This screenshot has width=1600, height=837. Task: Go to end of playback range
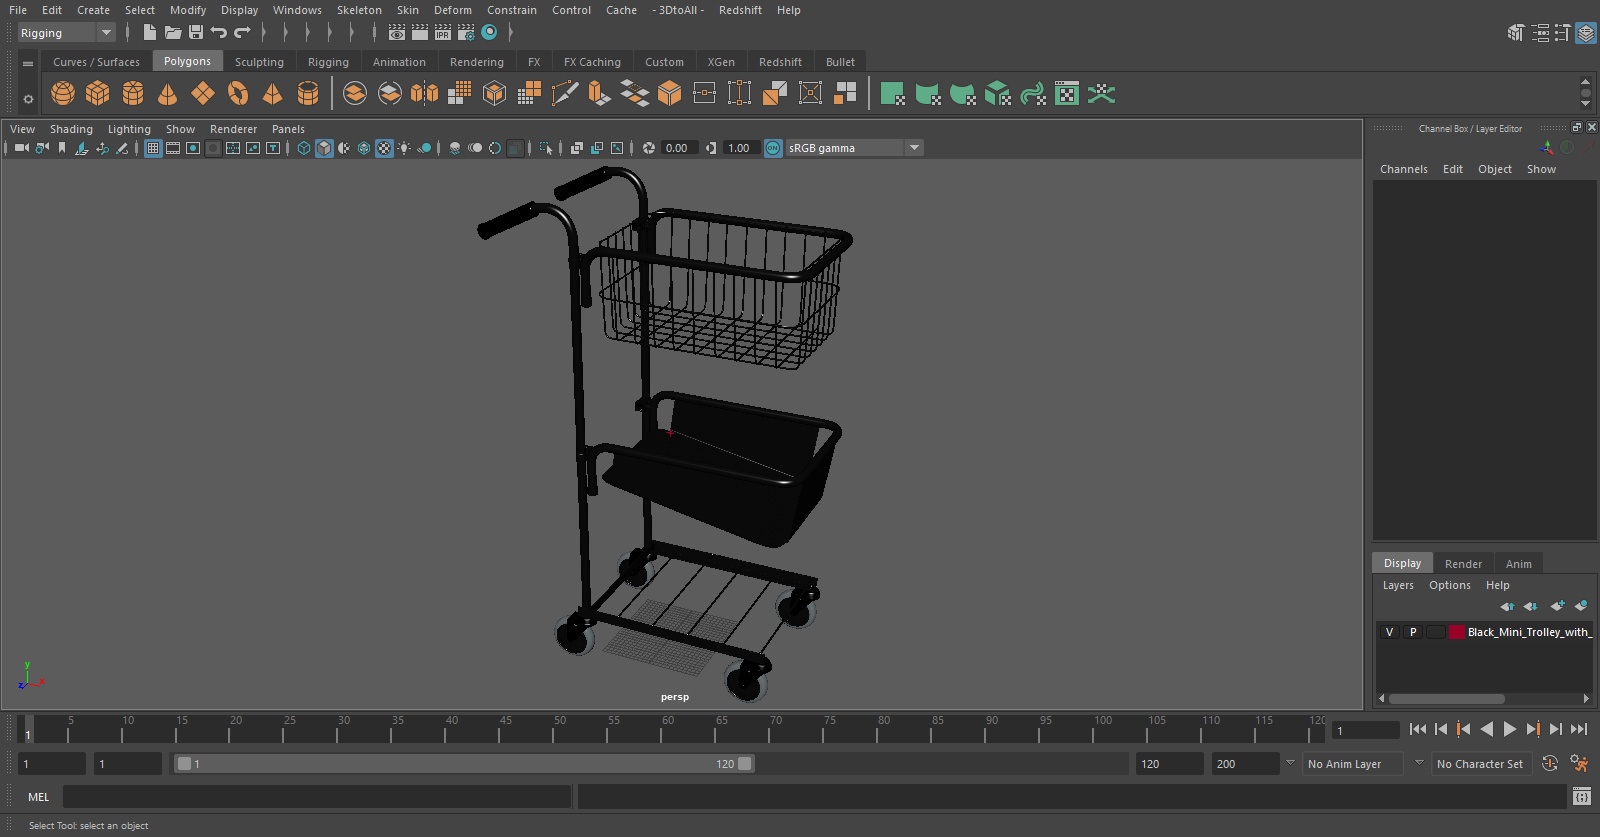tap(1579, 730)
